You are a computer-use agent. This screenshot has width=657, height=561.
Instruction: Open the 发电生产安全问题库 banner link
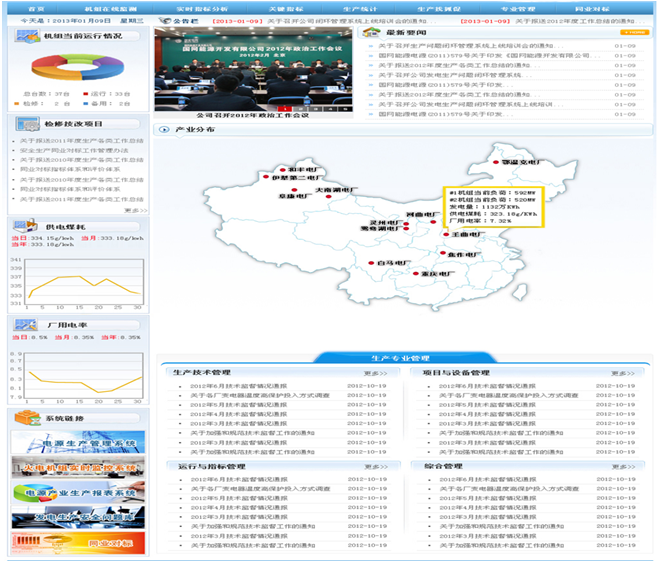pos(78,517)
